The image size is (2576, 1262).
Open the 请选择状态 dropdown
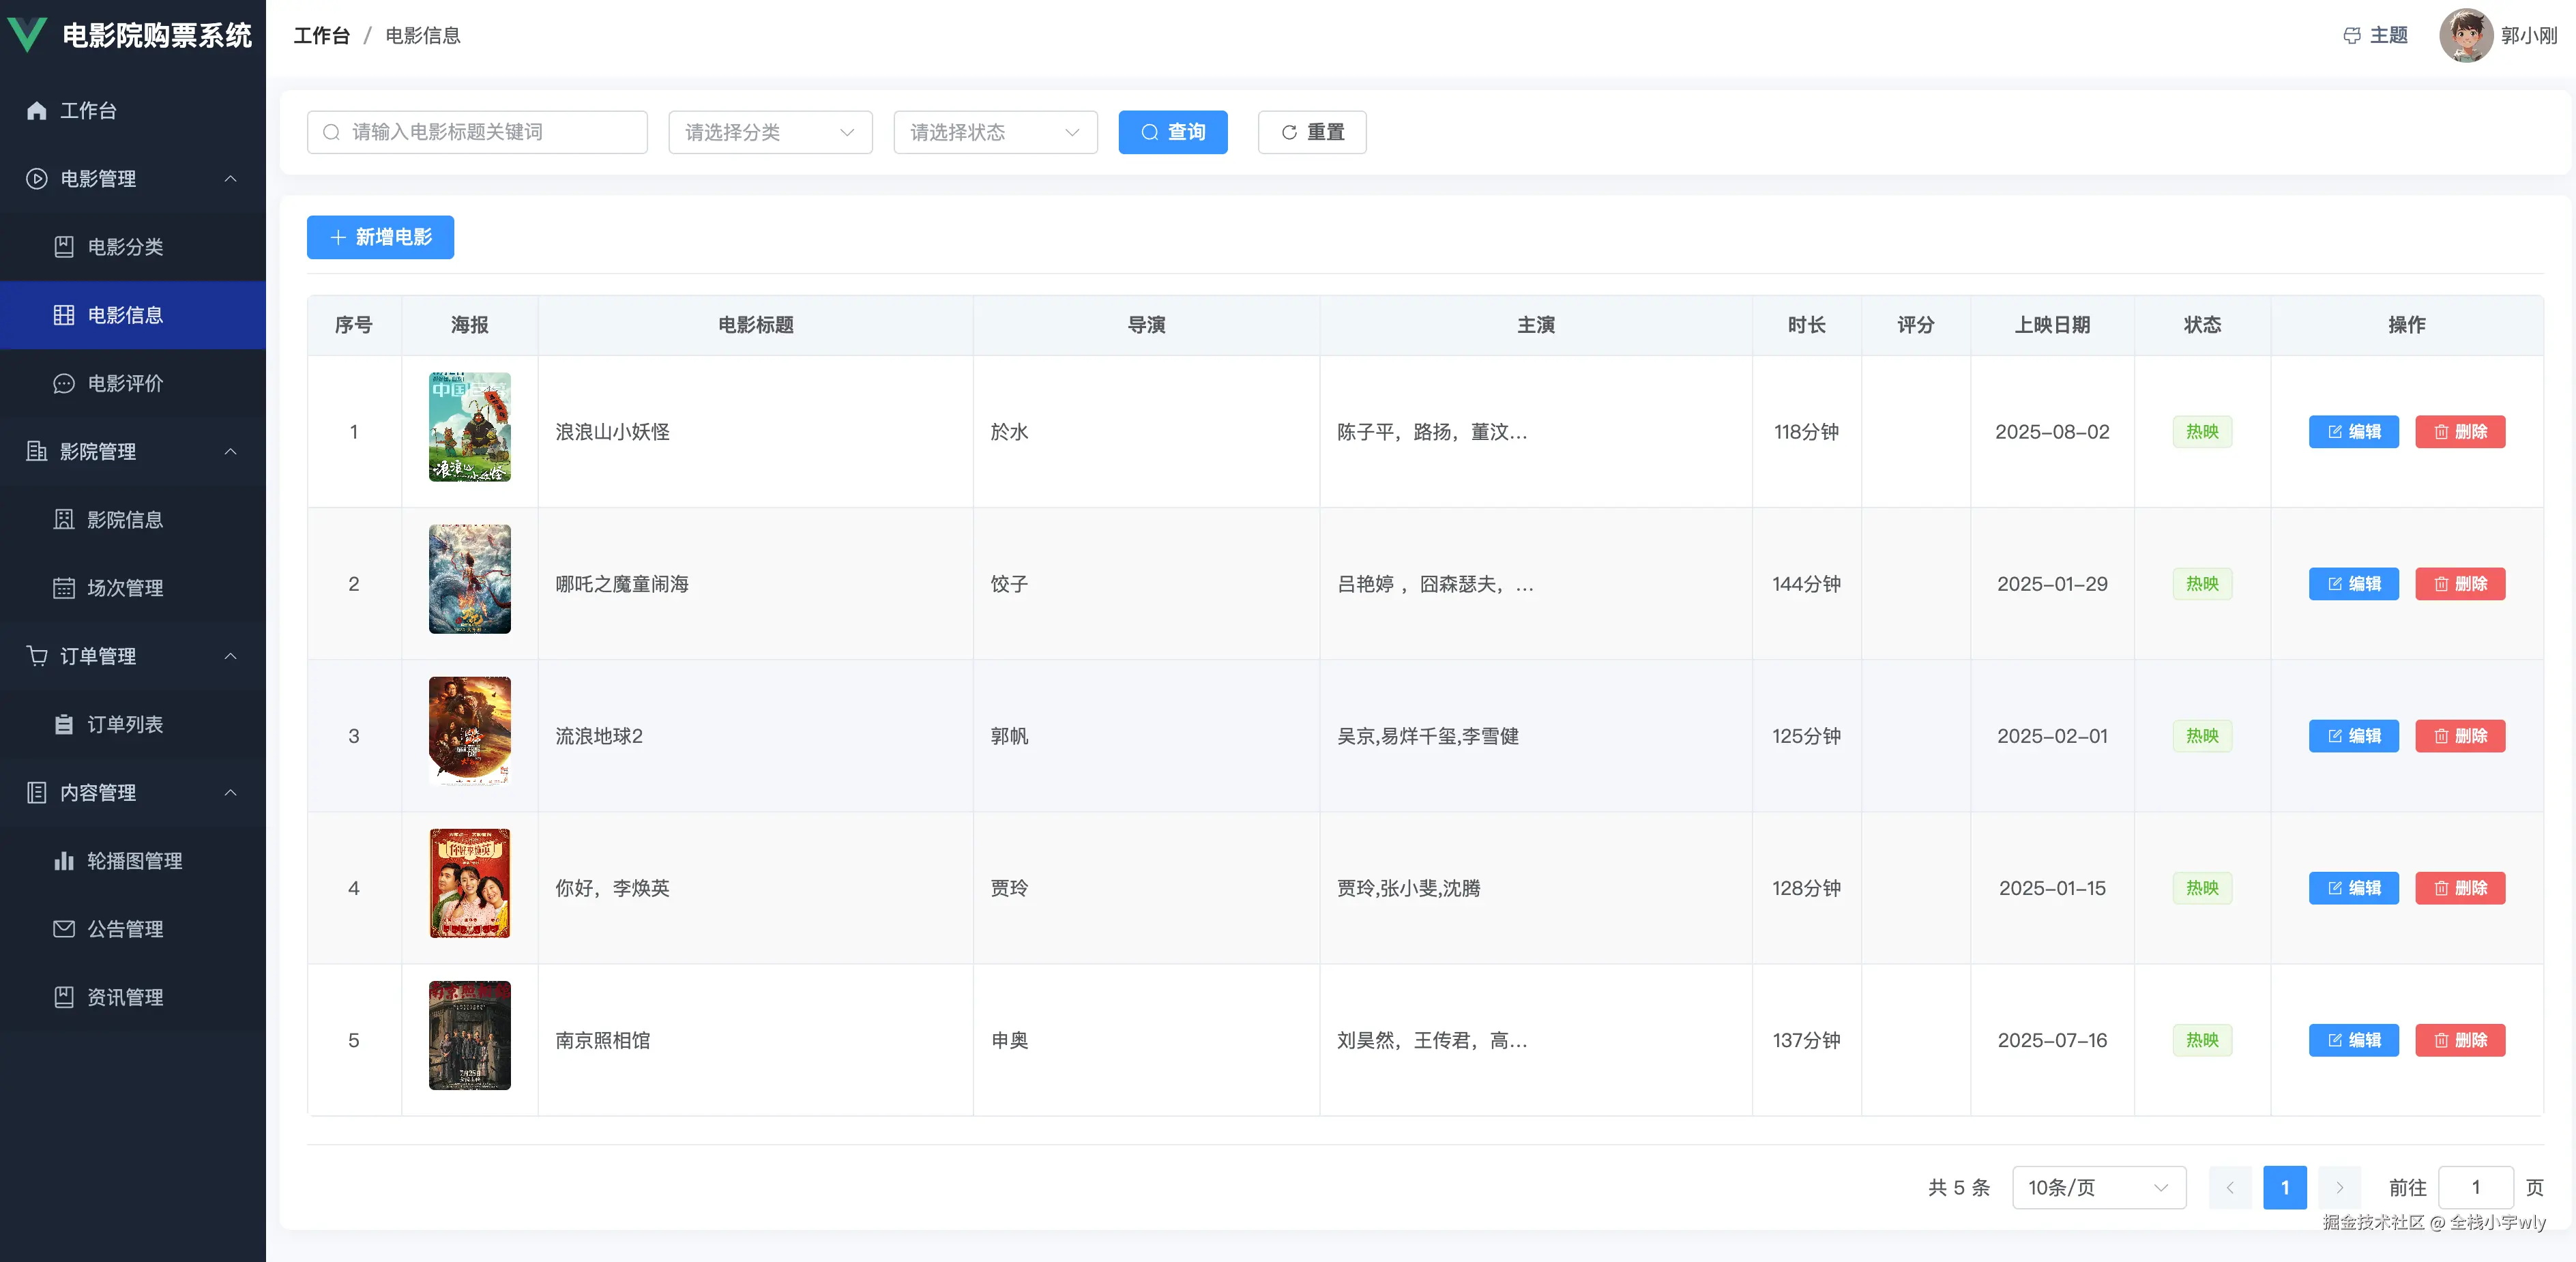point(995,132)
